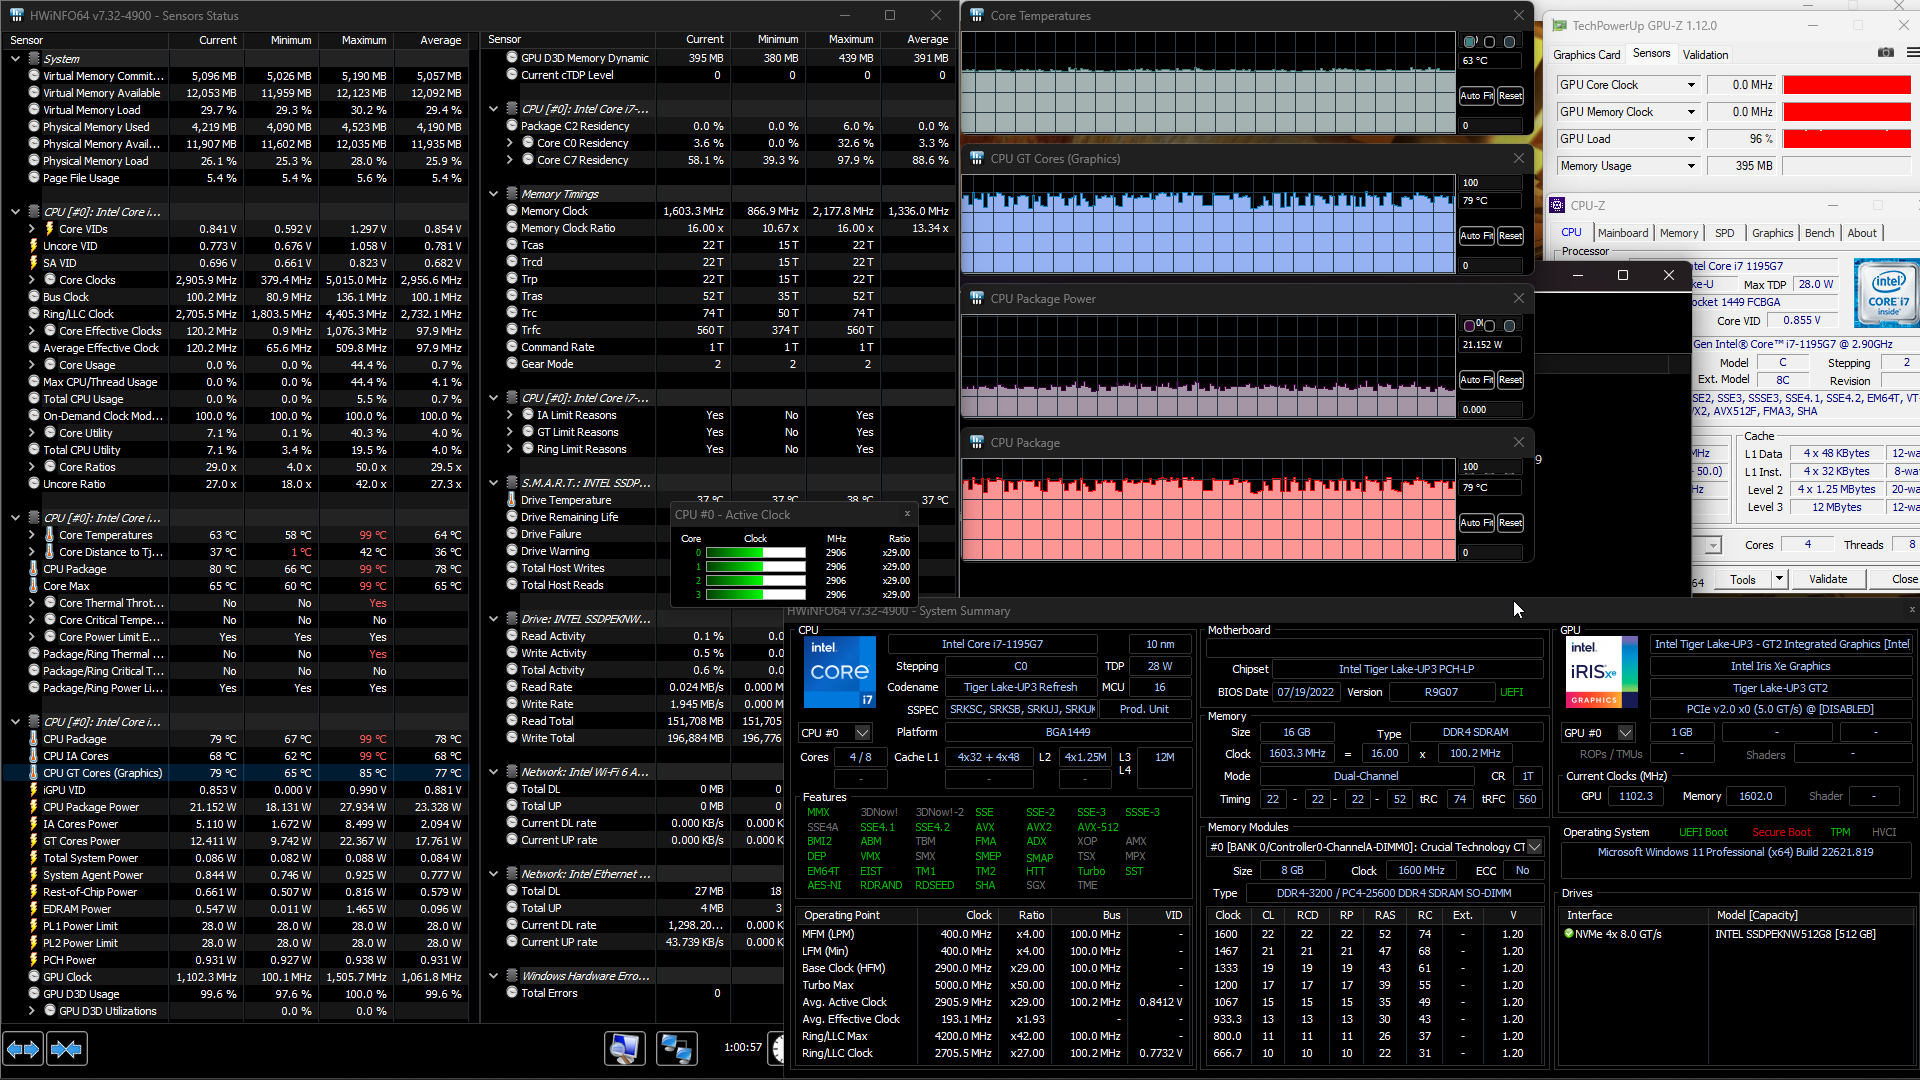The image size is (1920, 1080).
Task: Click the CPU-Z Validate button
Action: pos(1828,579)
